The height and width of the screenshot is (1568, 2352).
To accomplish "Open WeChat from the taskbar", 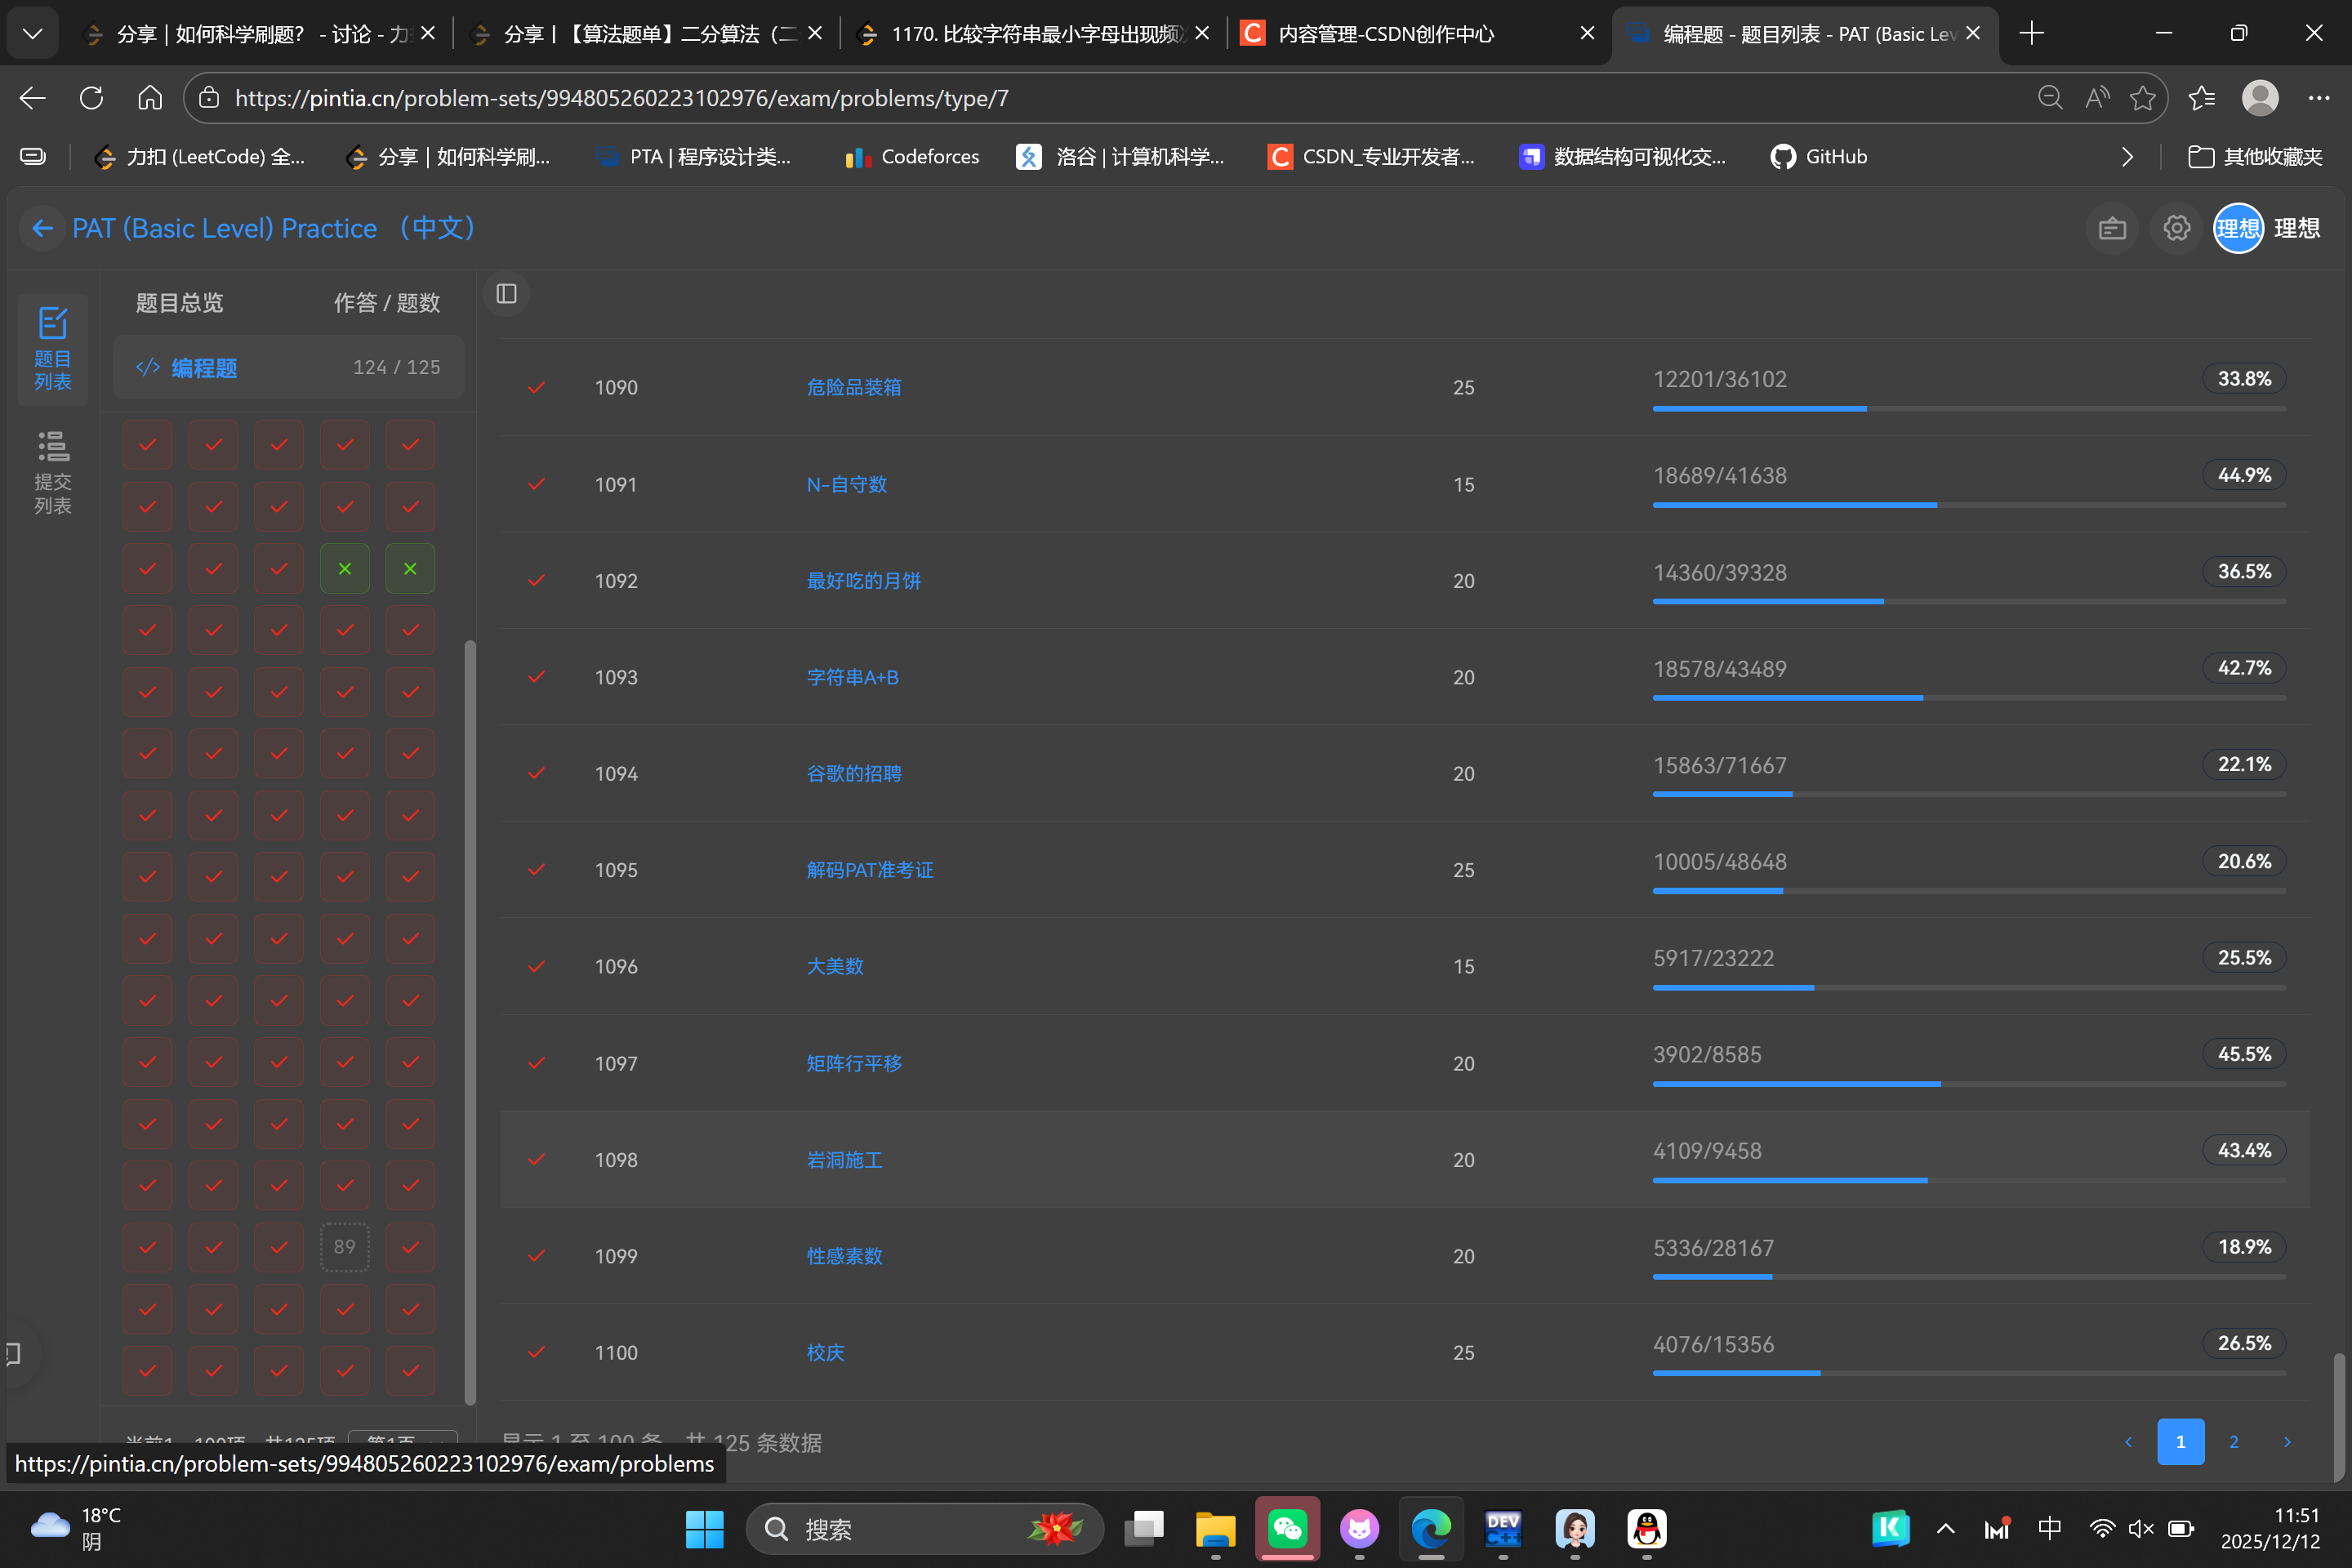I will (1287, 1528).
